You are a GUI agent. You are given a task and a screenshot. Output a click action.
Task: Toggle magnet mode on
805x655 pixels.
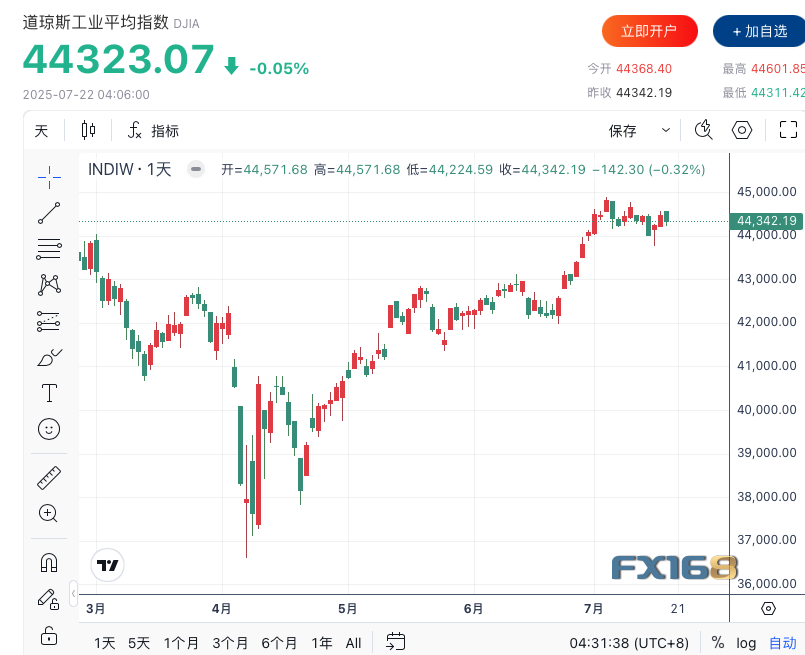pos(48,563)
